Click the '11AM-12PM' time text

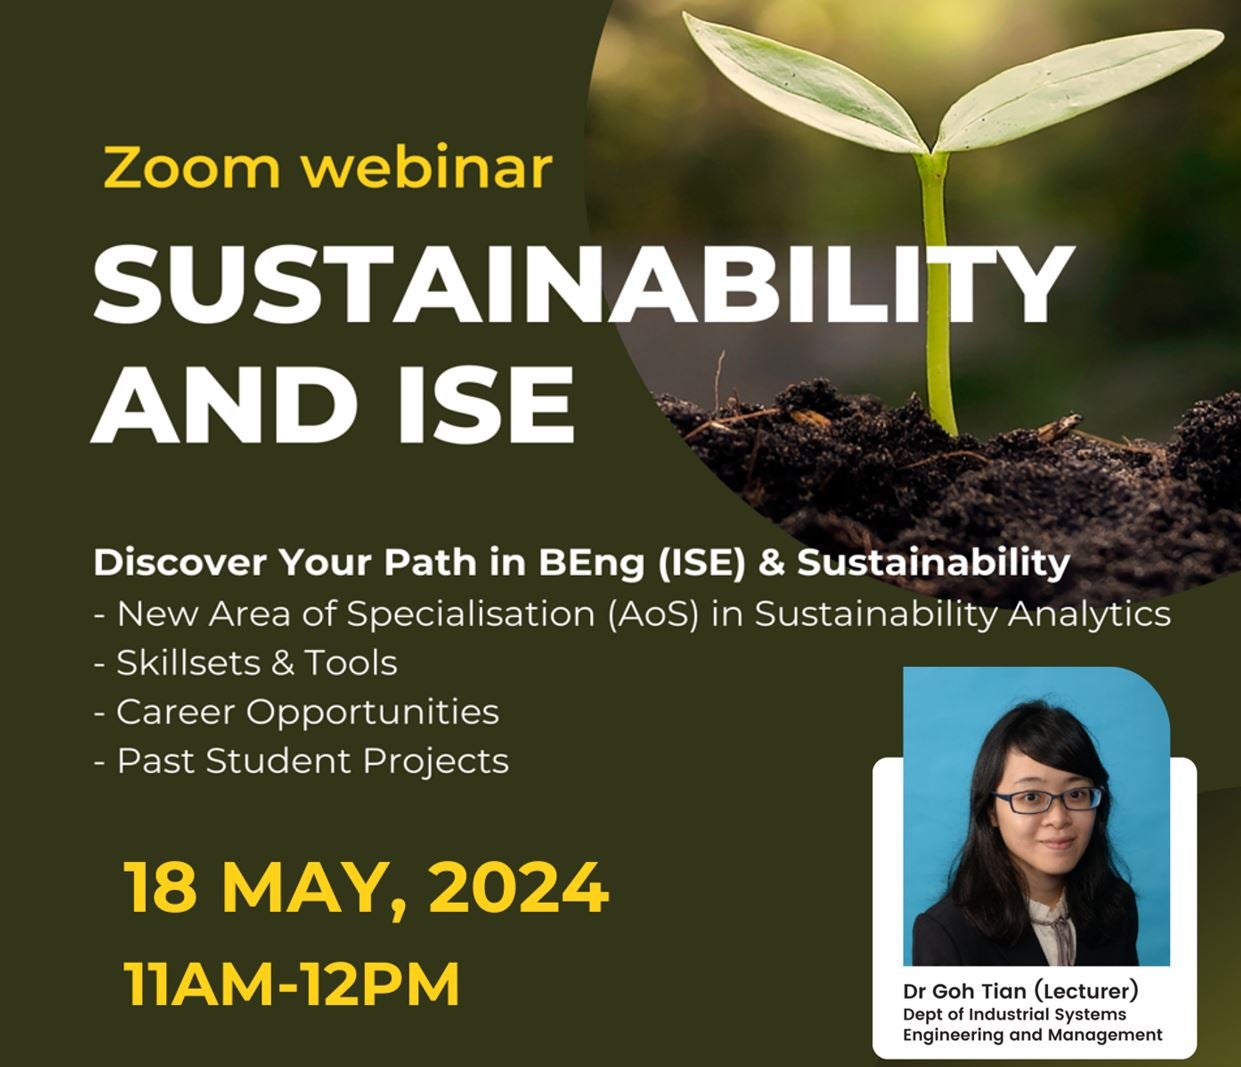292,983
